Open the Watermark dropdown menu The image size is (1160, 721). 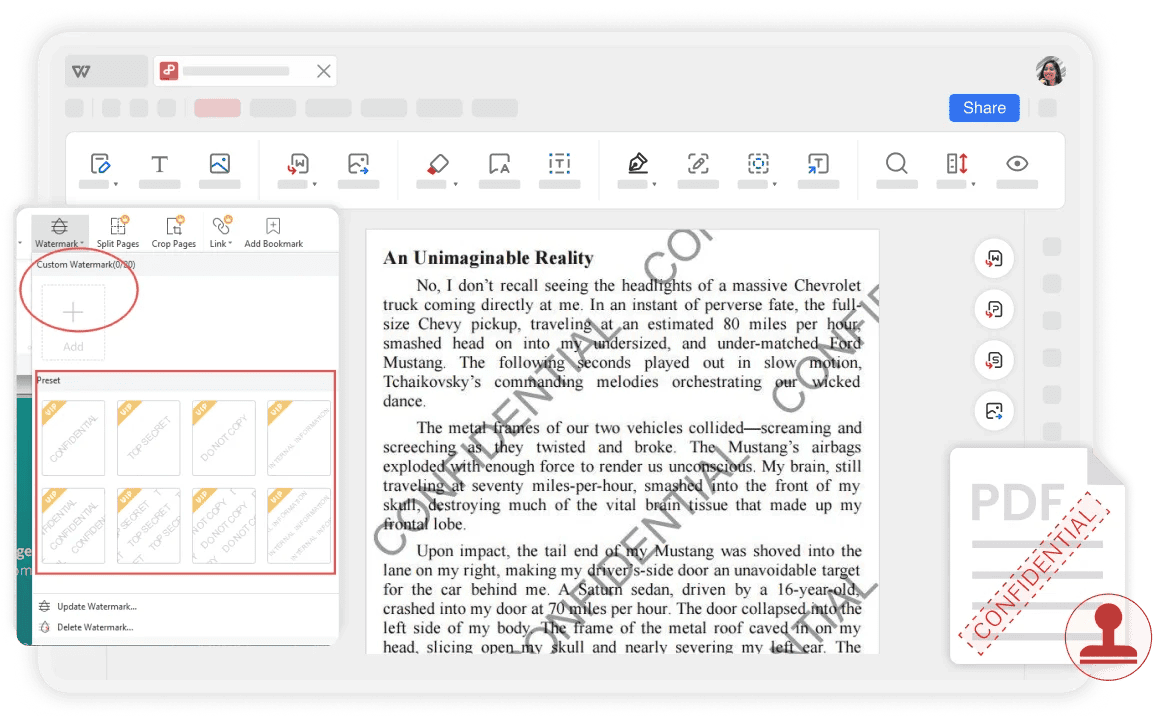(x=59, y=233)
